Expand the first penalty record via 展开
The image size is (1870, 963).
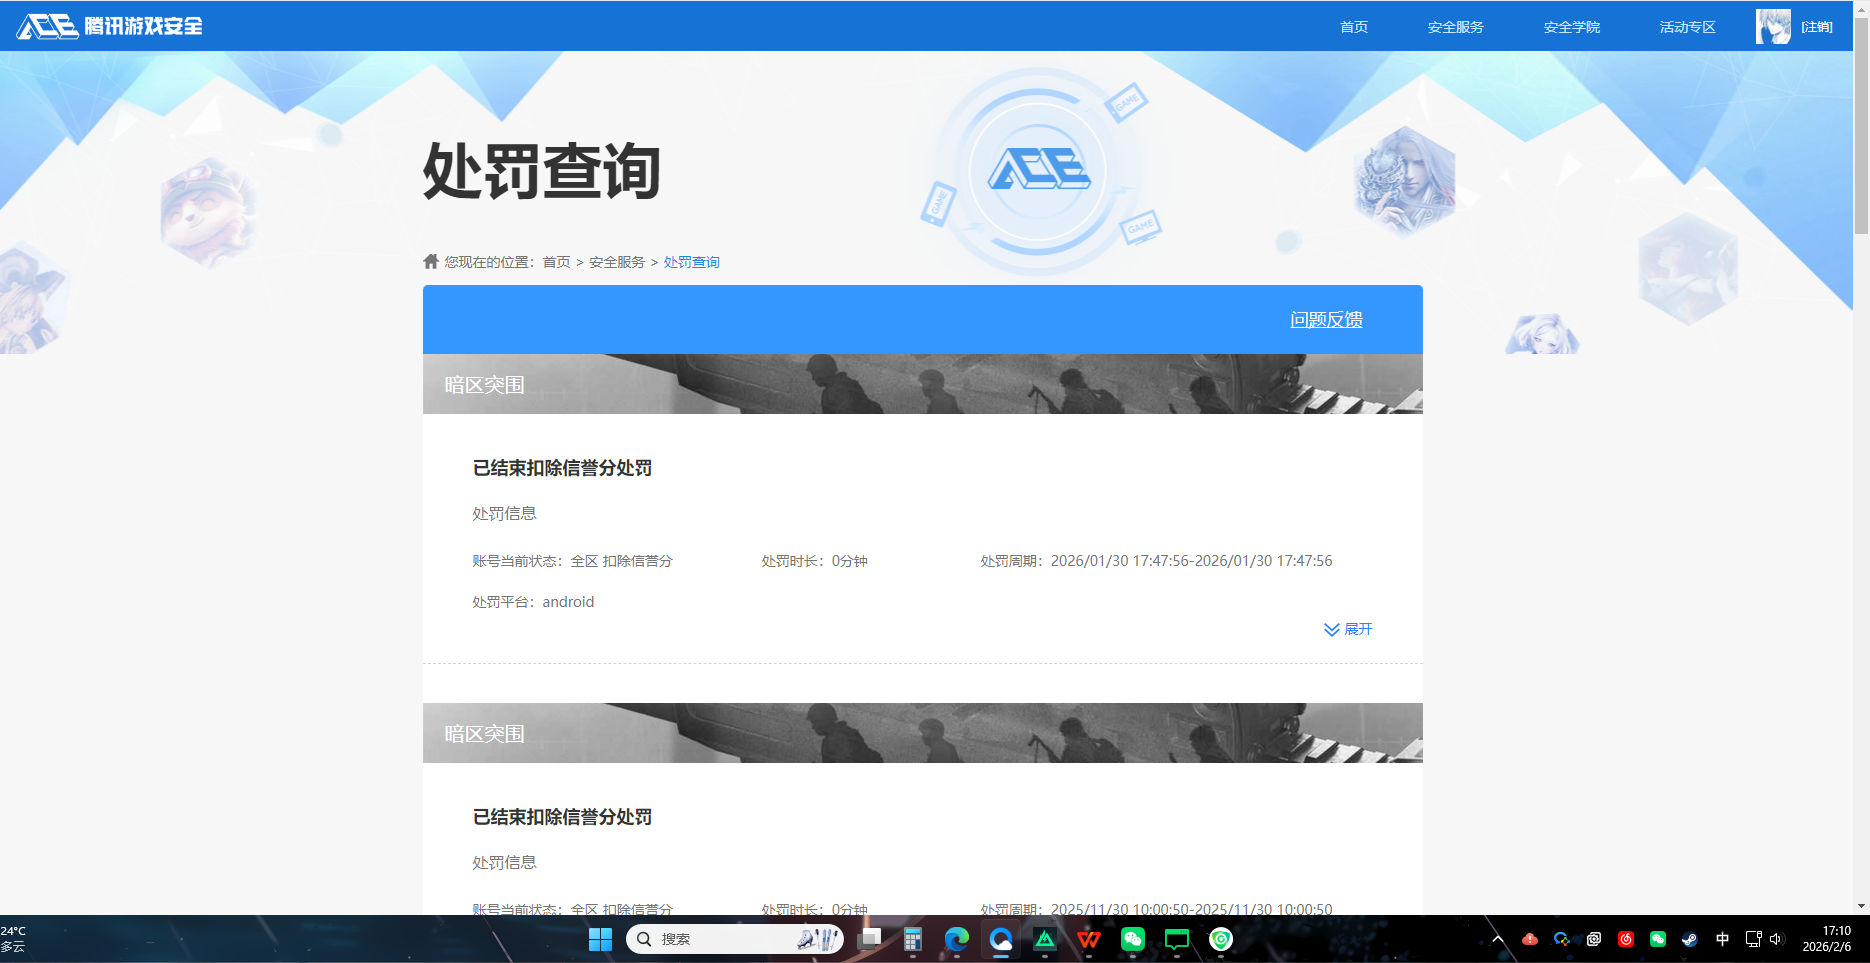[x=1348, y=629]
